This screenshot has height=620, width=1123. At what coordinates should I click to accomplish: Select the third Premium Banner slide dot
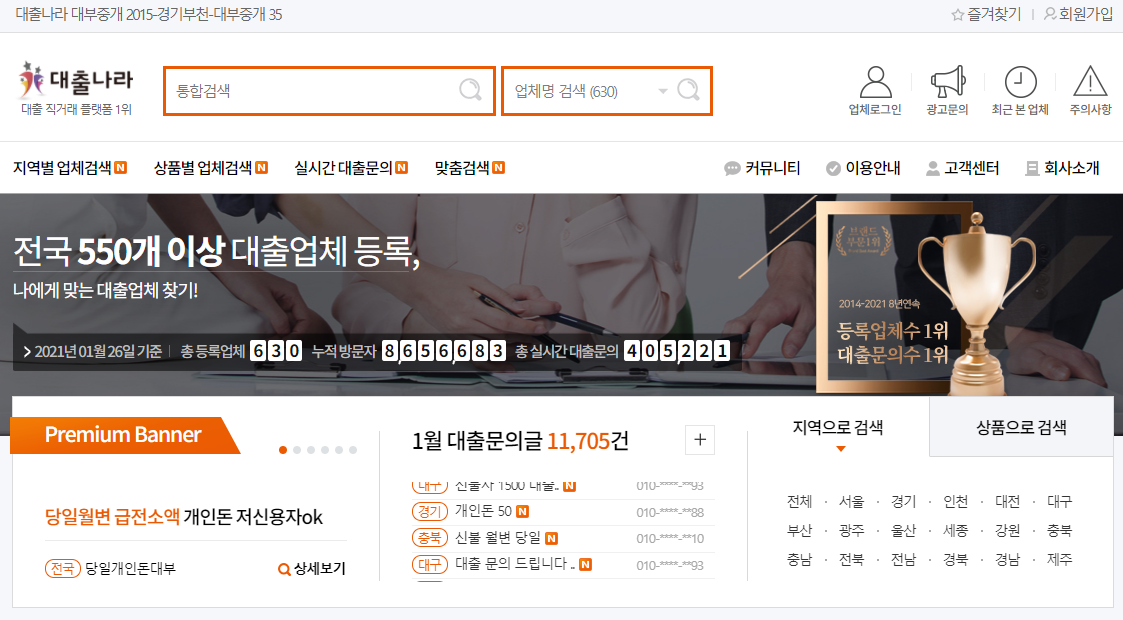coord(311,450)
